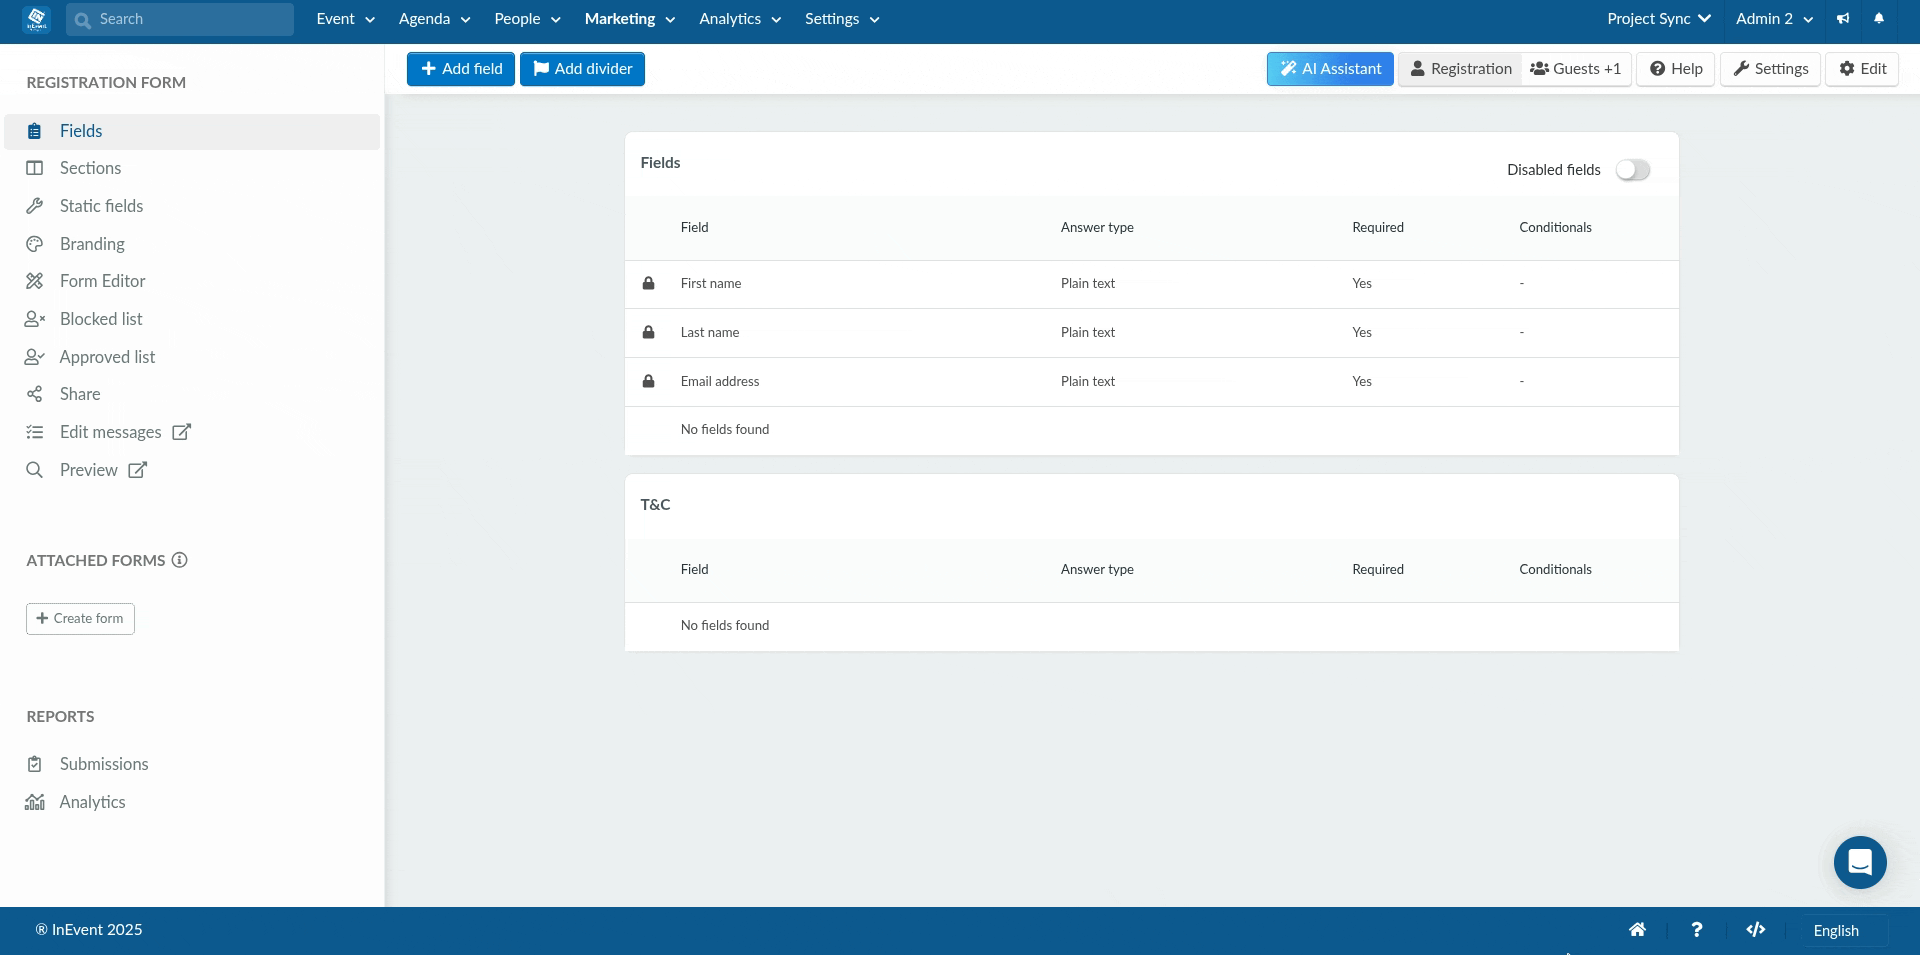The image size is (1920, 955).
Task: Expand the top bar Analytics dropdown
Action: coord(740,19)
